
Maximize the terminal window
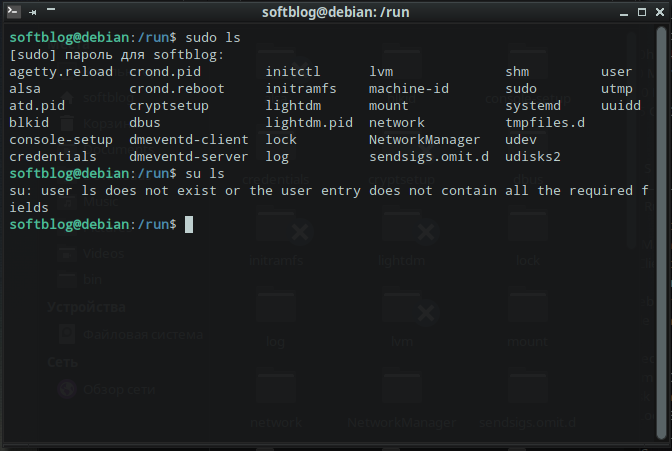(642, 12)
